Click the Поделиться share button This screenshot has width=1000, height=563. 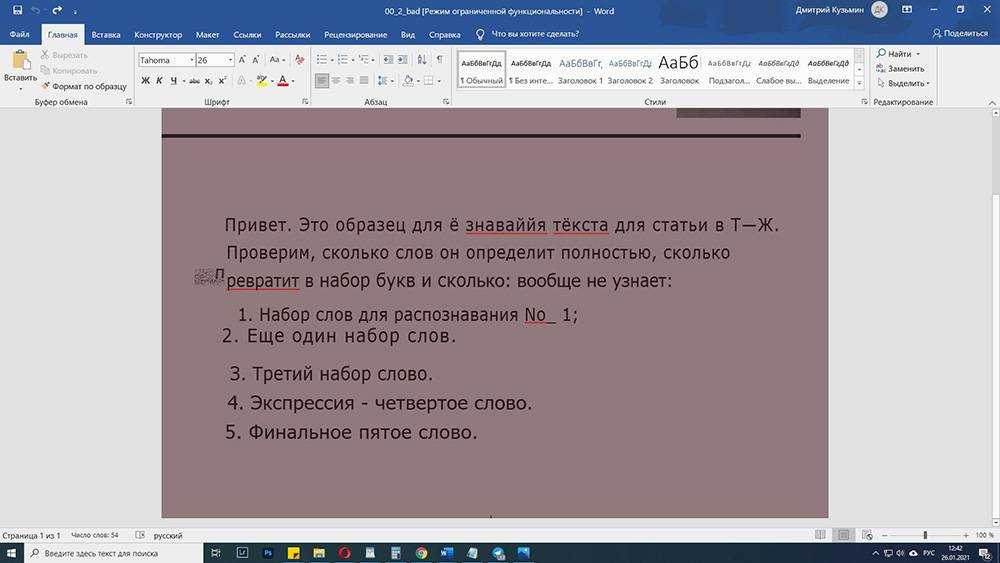point(958,34)
